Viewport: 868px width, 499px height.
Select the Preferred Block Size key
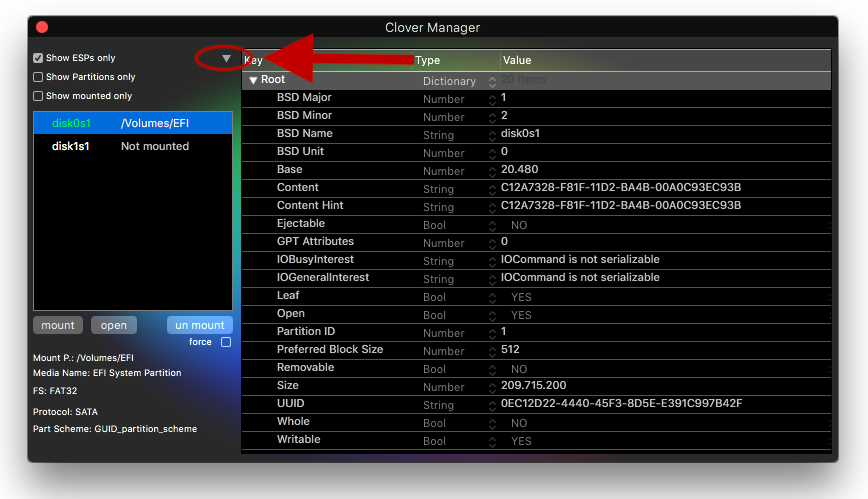(330, 349)
